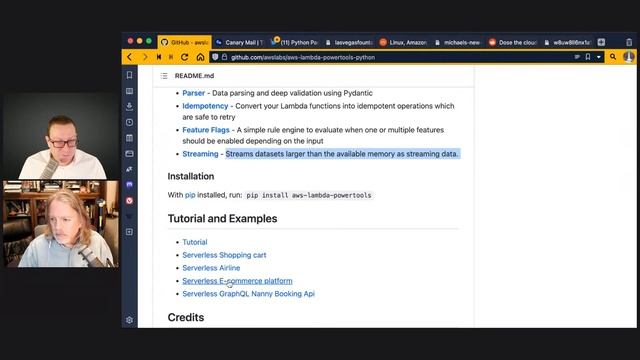Open the tracker blocker shield icon

[215, 57]
